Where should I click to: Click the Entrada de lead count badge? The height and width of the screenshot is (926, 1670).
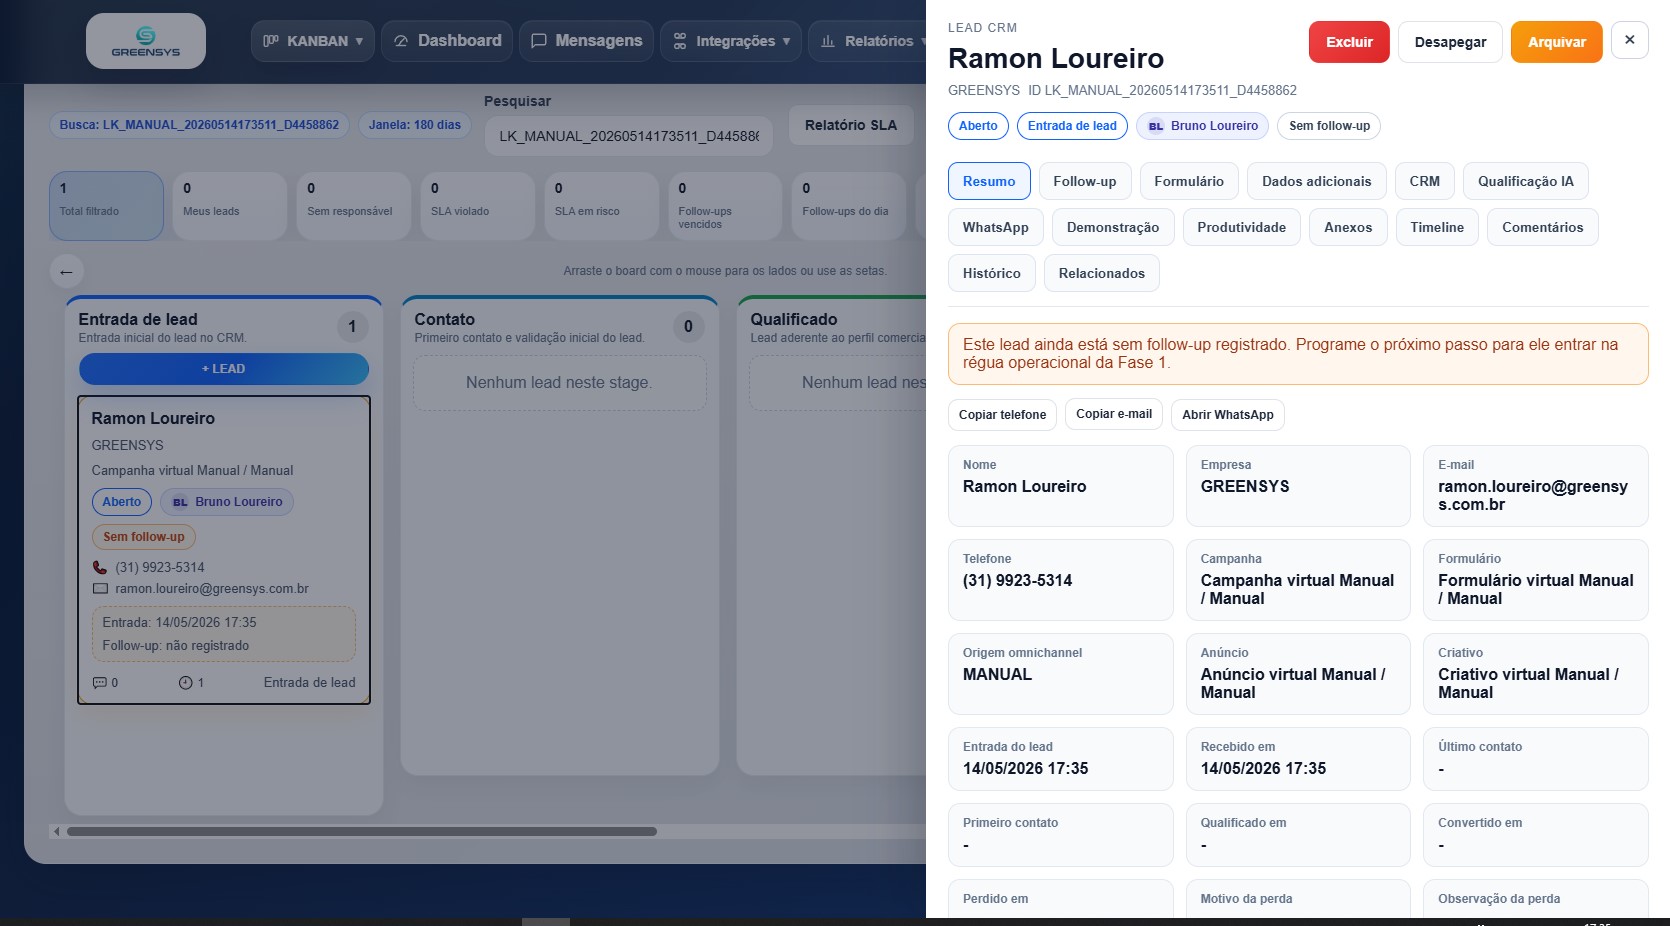pyautogui.click(x=352, y=327)
